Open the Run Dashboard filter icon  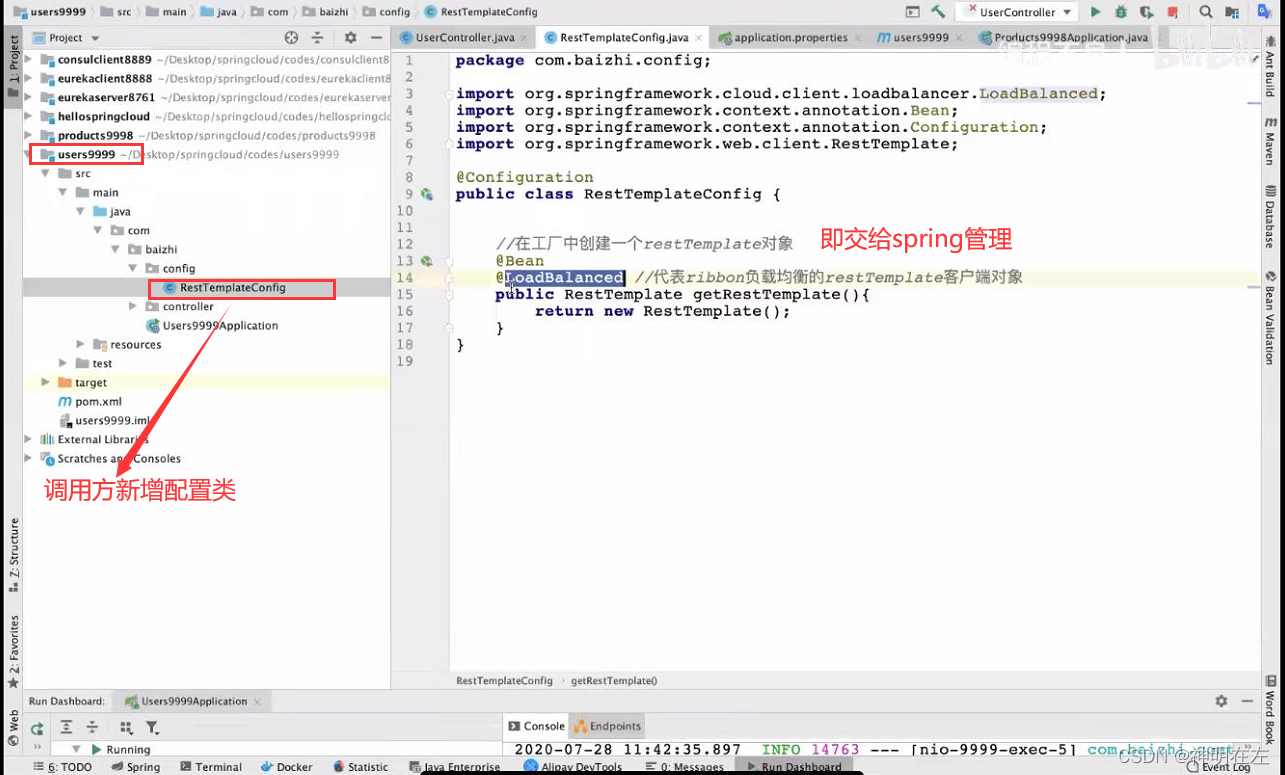[152, 727]
